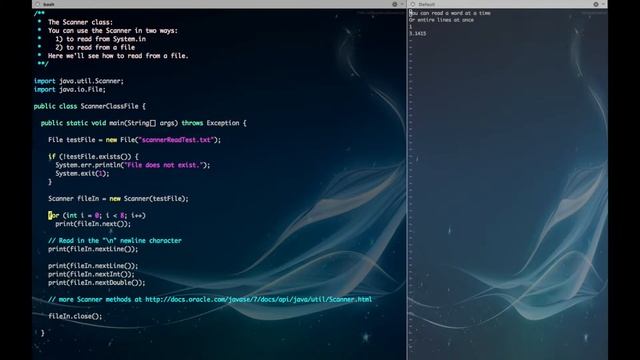
Task: Click the 'import java.io.File;' line
Action: pyautogui.click(x=70, y=89)
